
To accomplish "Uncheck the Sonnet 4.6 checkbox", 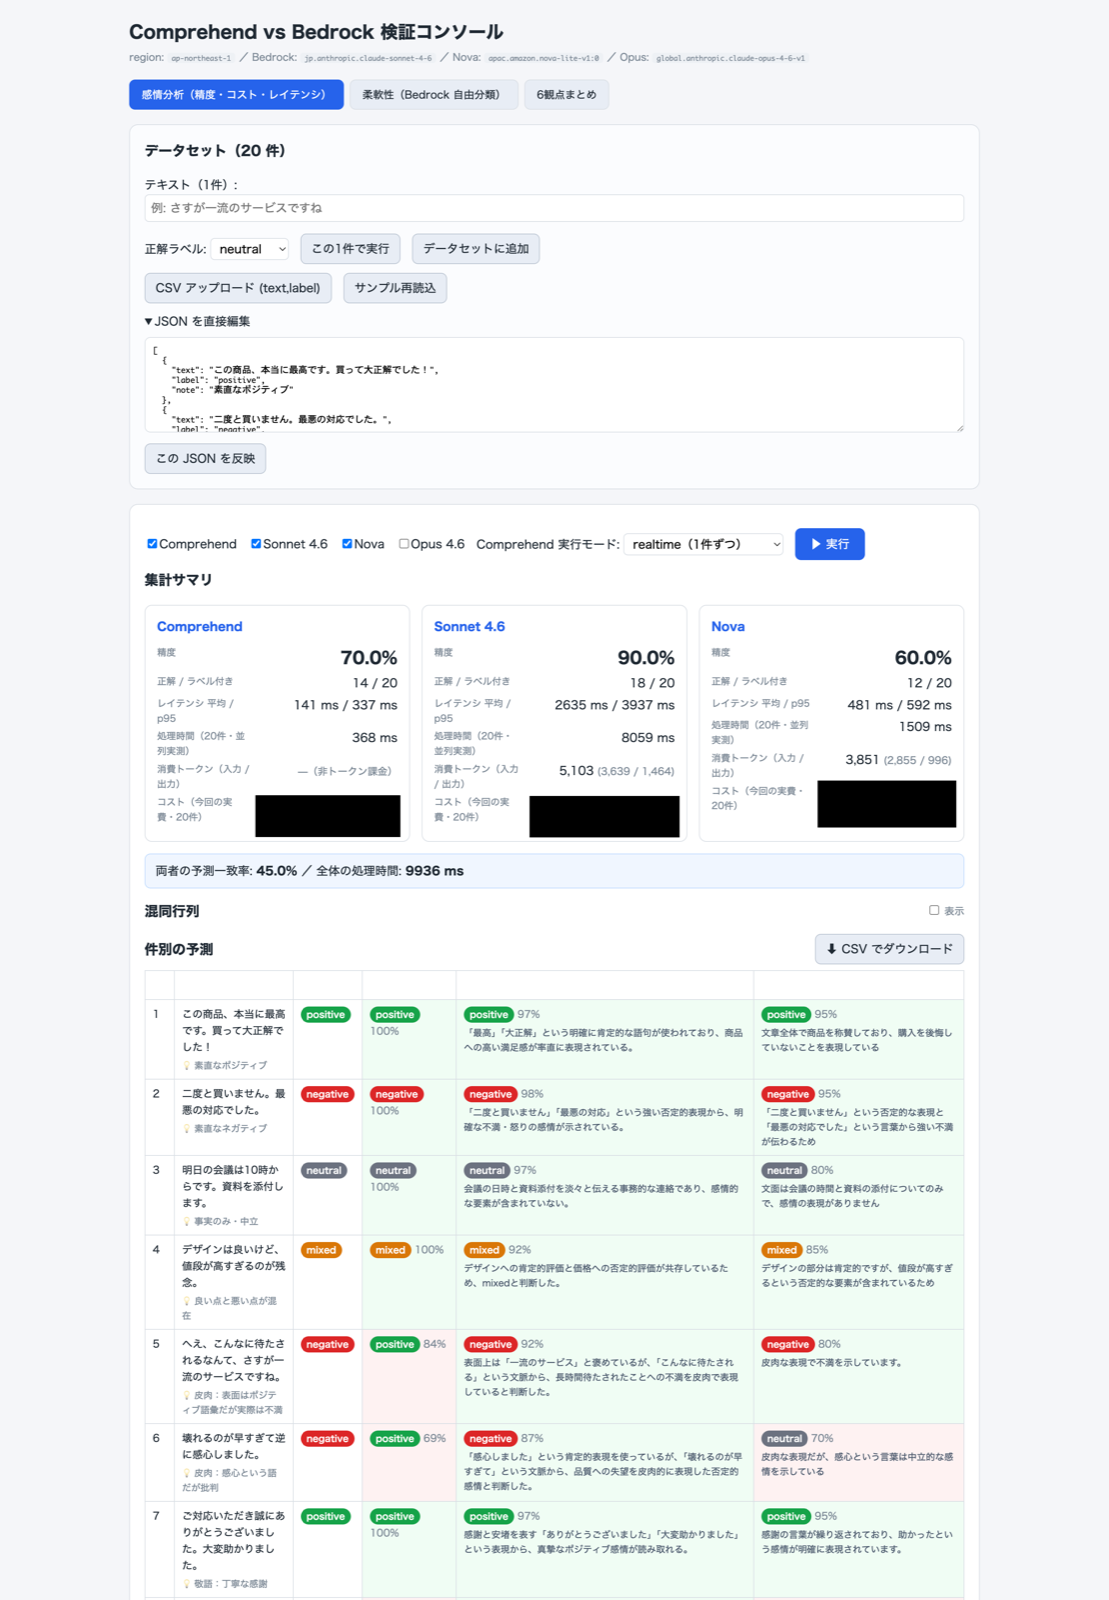I will point(256,544).
